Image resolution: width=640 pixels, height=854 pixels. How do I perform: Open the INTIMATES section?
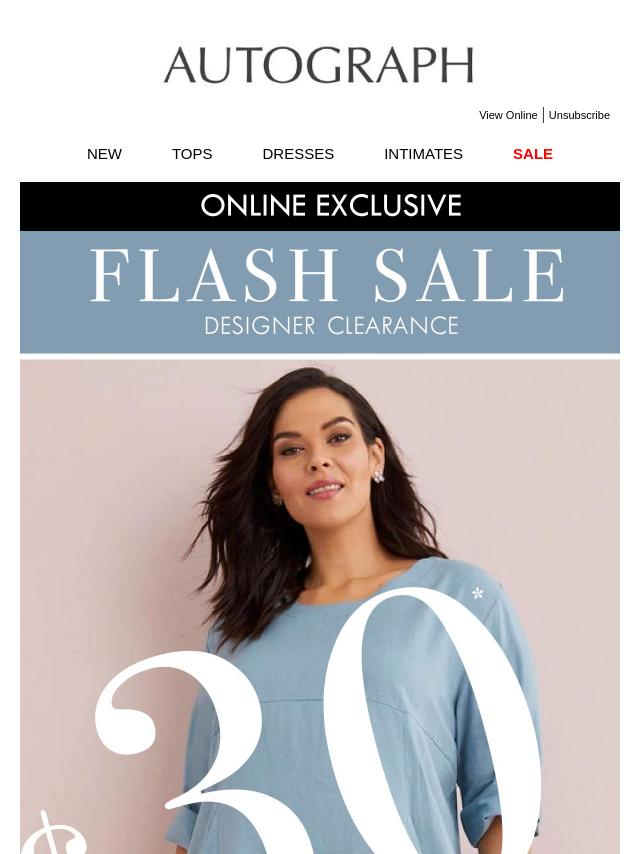click(x=423, y=154)
